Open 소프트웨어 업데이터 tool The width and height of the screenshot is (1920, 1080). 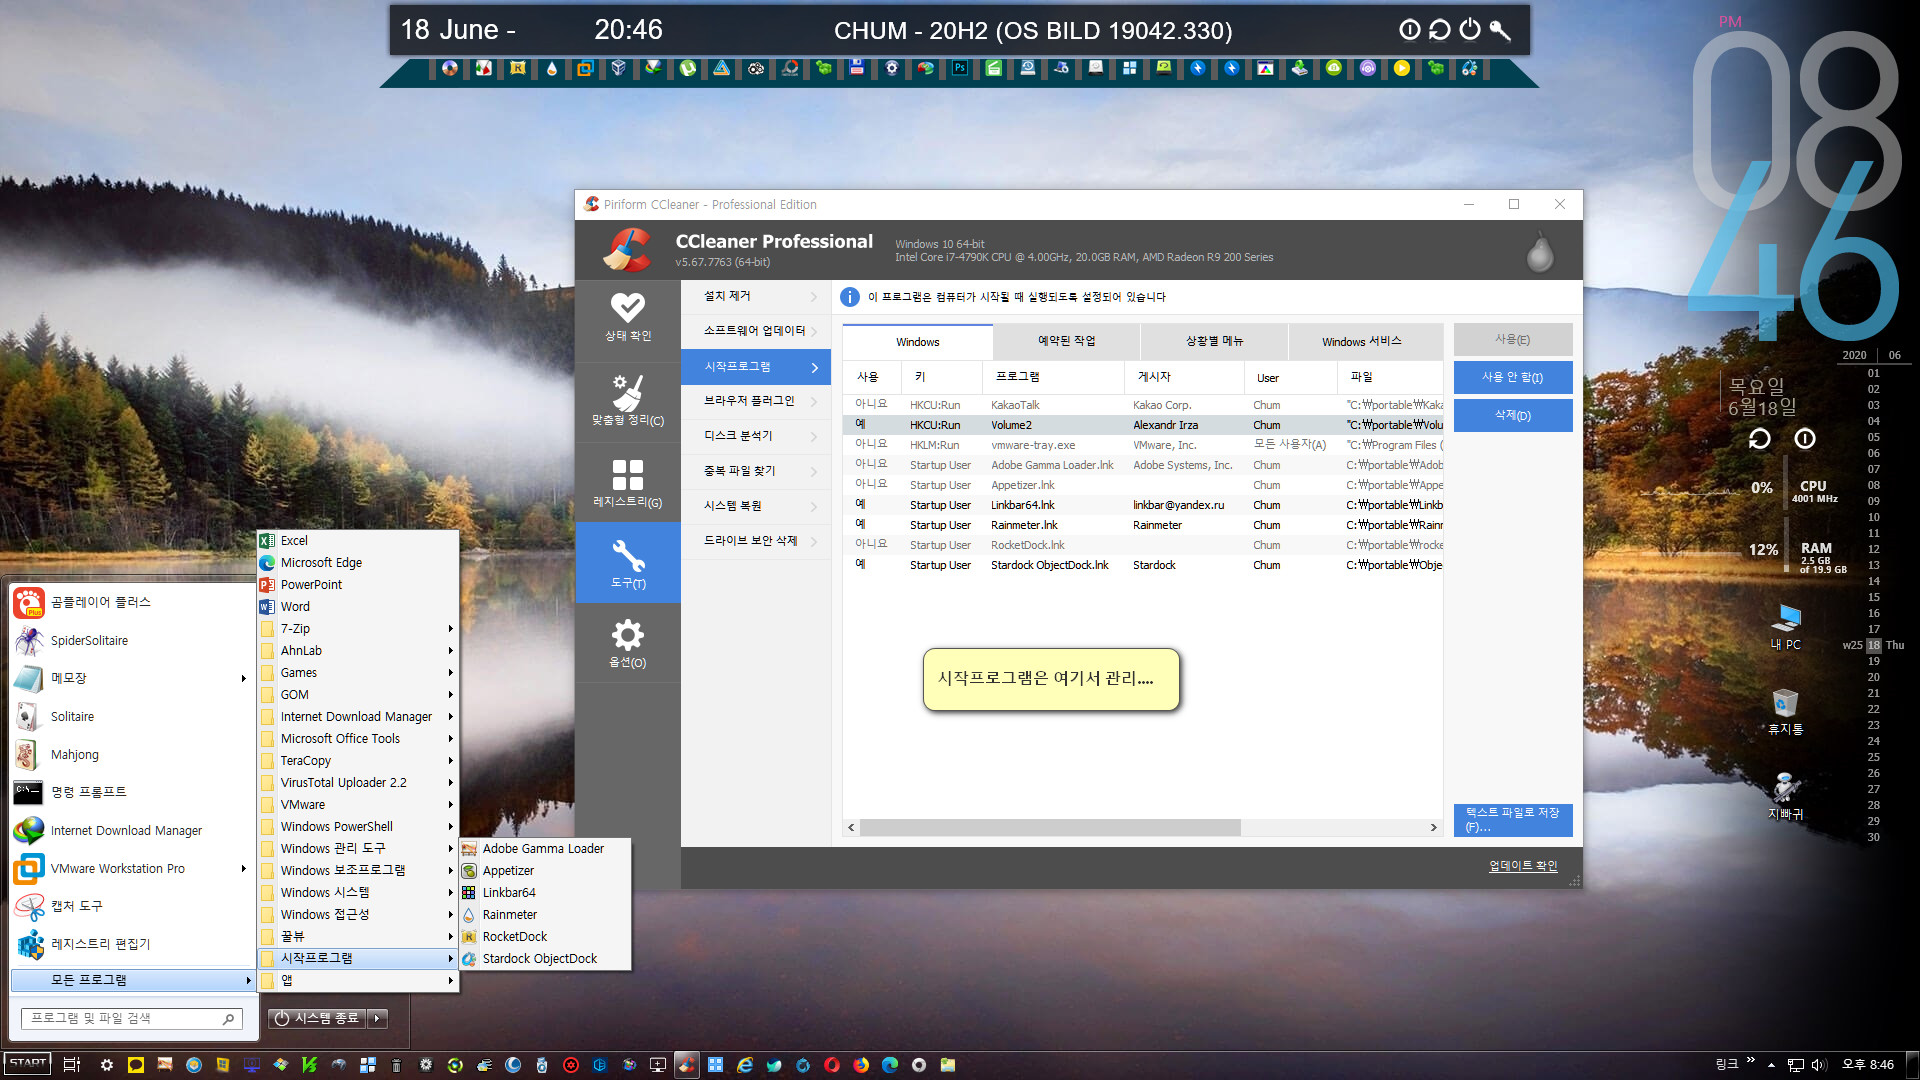[x=756, y=331]
